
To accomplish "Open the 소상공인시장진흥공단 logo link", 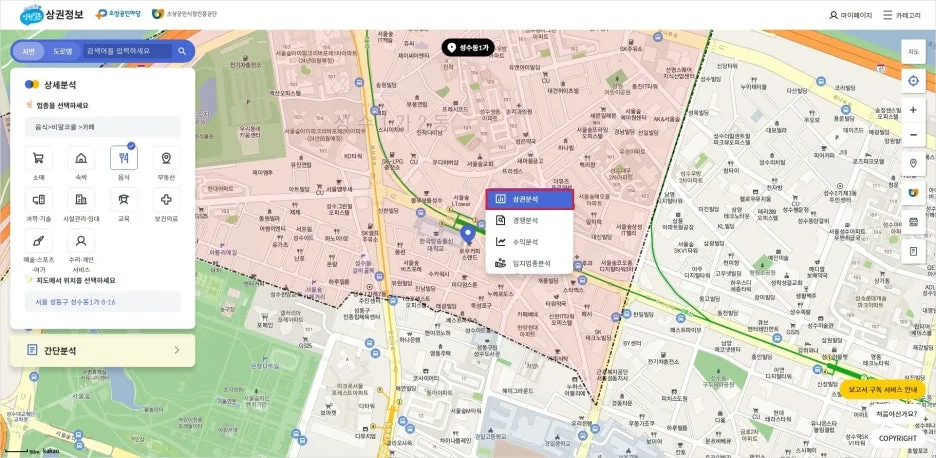I will (x=184, y=14).
